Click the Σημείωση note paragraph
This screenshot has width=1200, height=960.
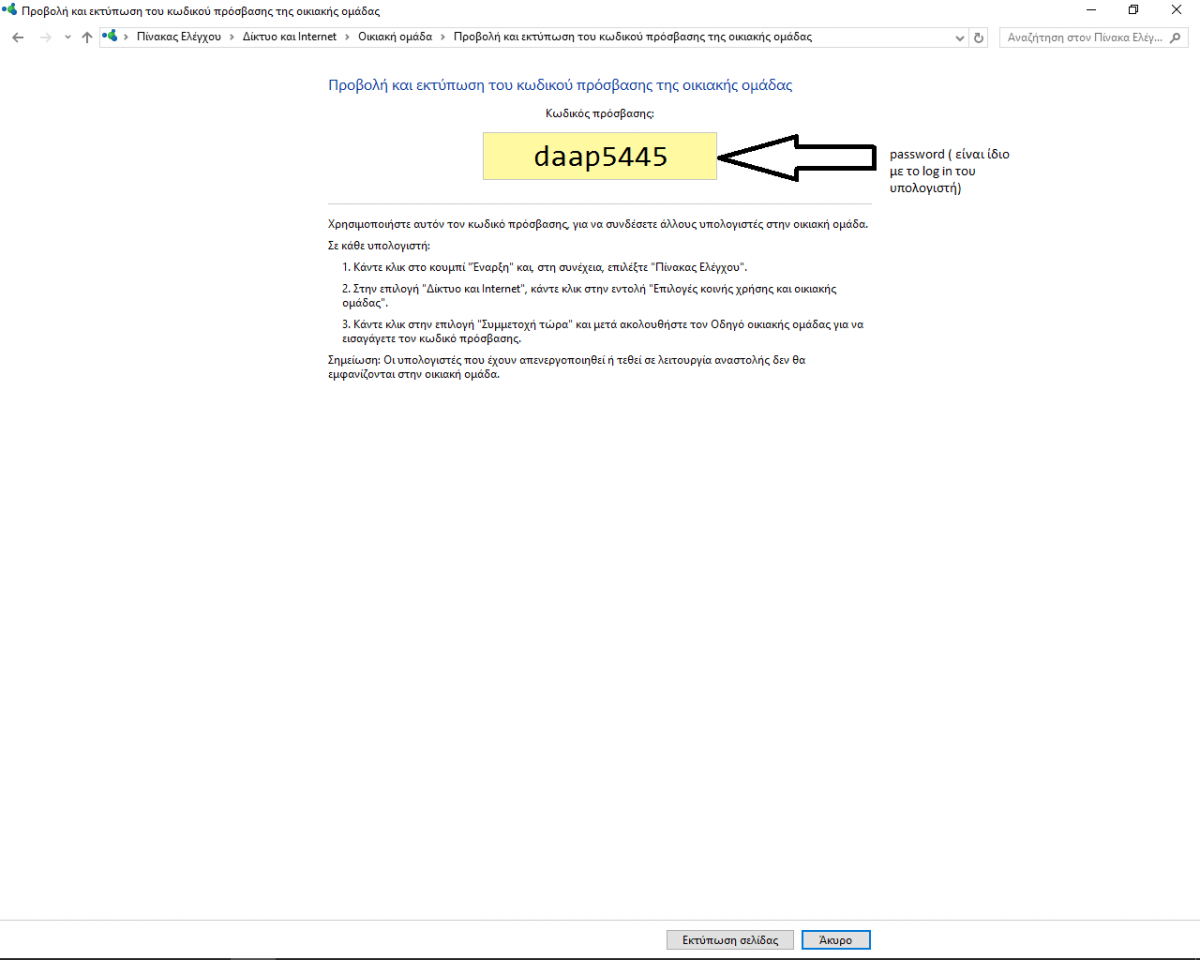pyautogui.click(x=567, y=367)
